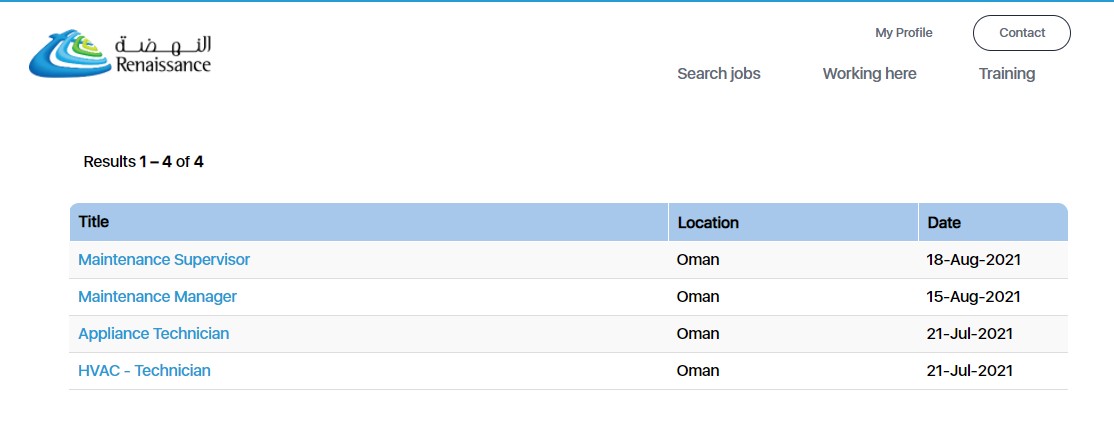
Task: Click Oman in Maintenance Manager row
Action: [x=698, y=296]
